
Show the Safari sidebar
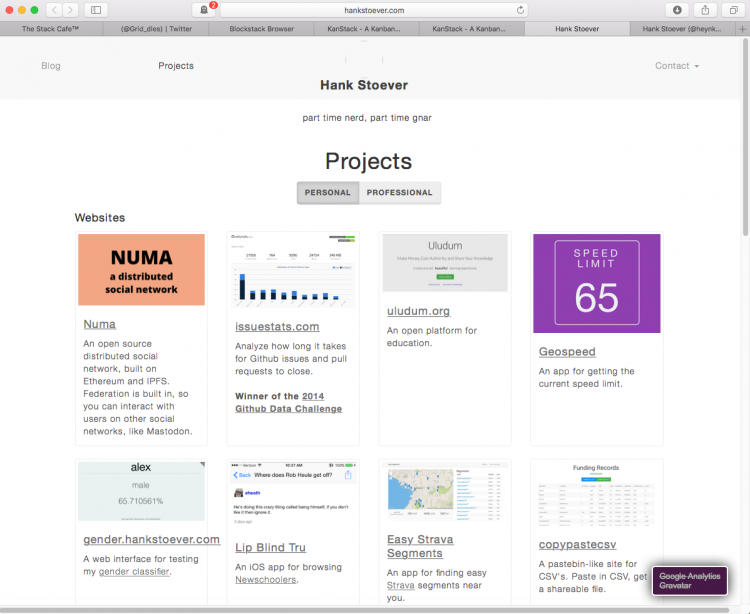pos(96,10)
